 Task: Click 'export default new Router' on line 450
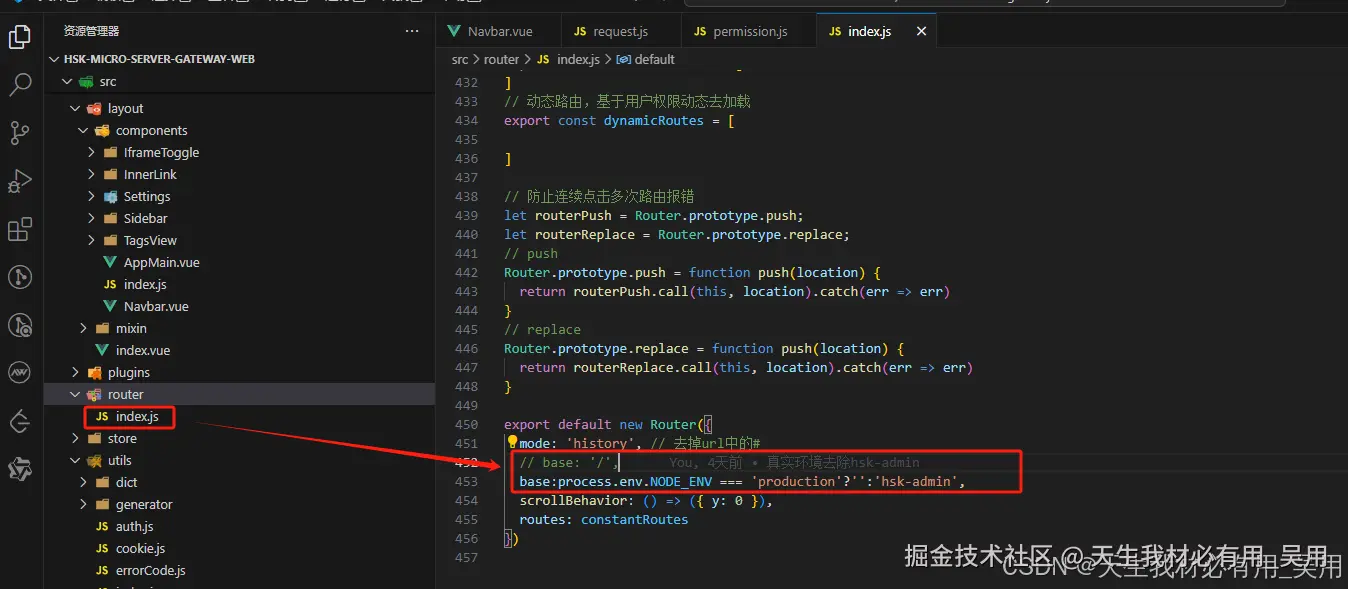[601, 424]
